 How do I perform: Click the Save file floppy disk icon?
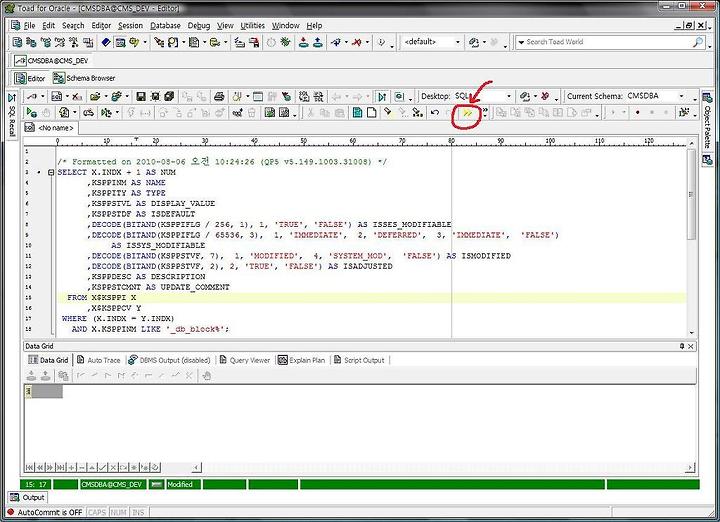click(x=141, y=96)
